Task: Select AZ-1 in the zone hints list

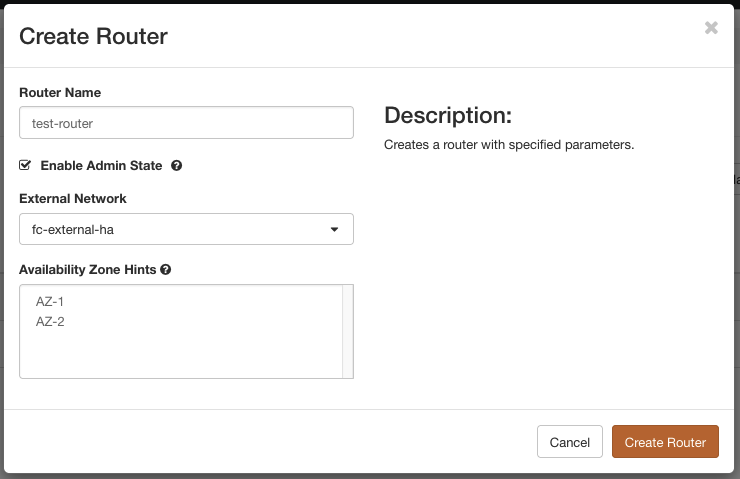Action: click(50, 301)
